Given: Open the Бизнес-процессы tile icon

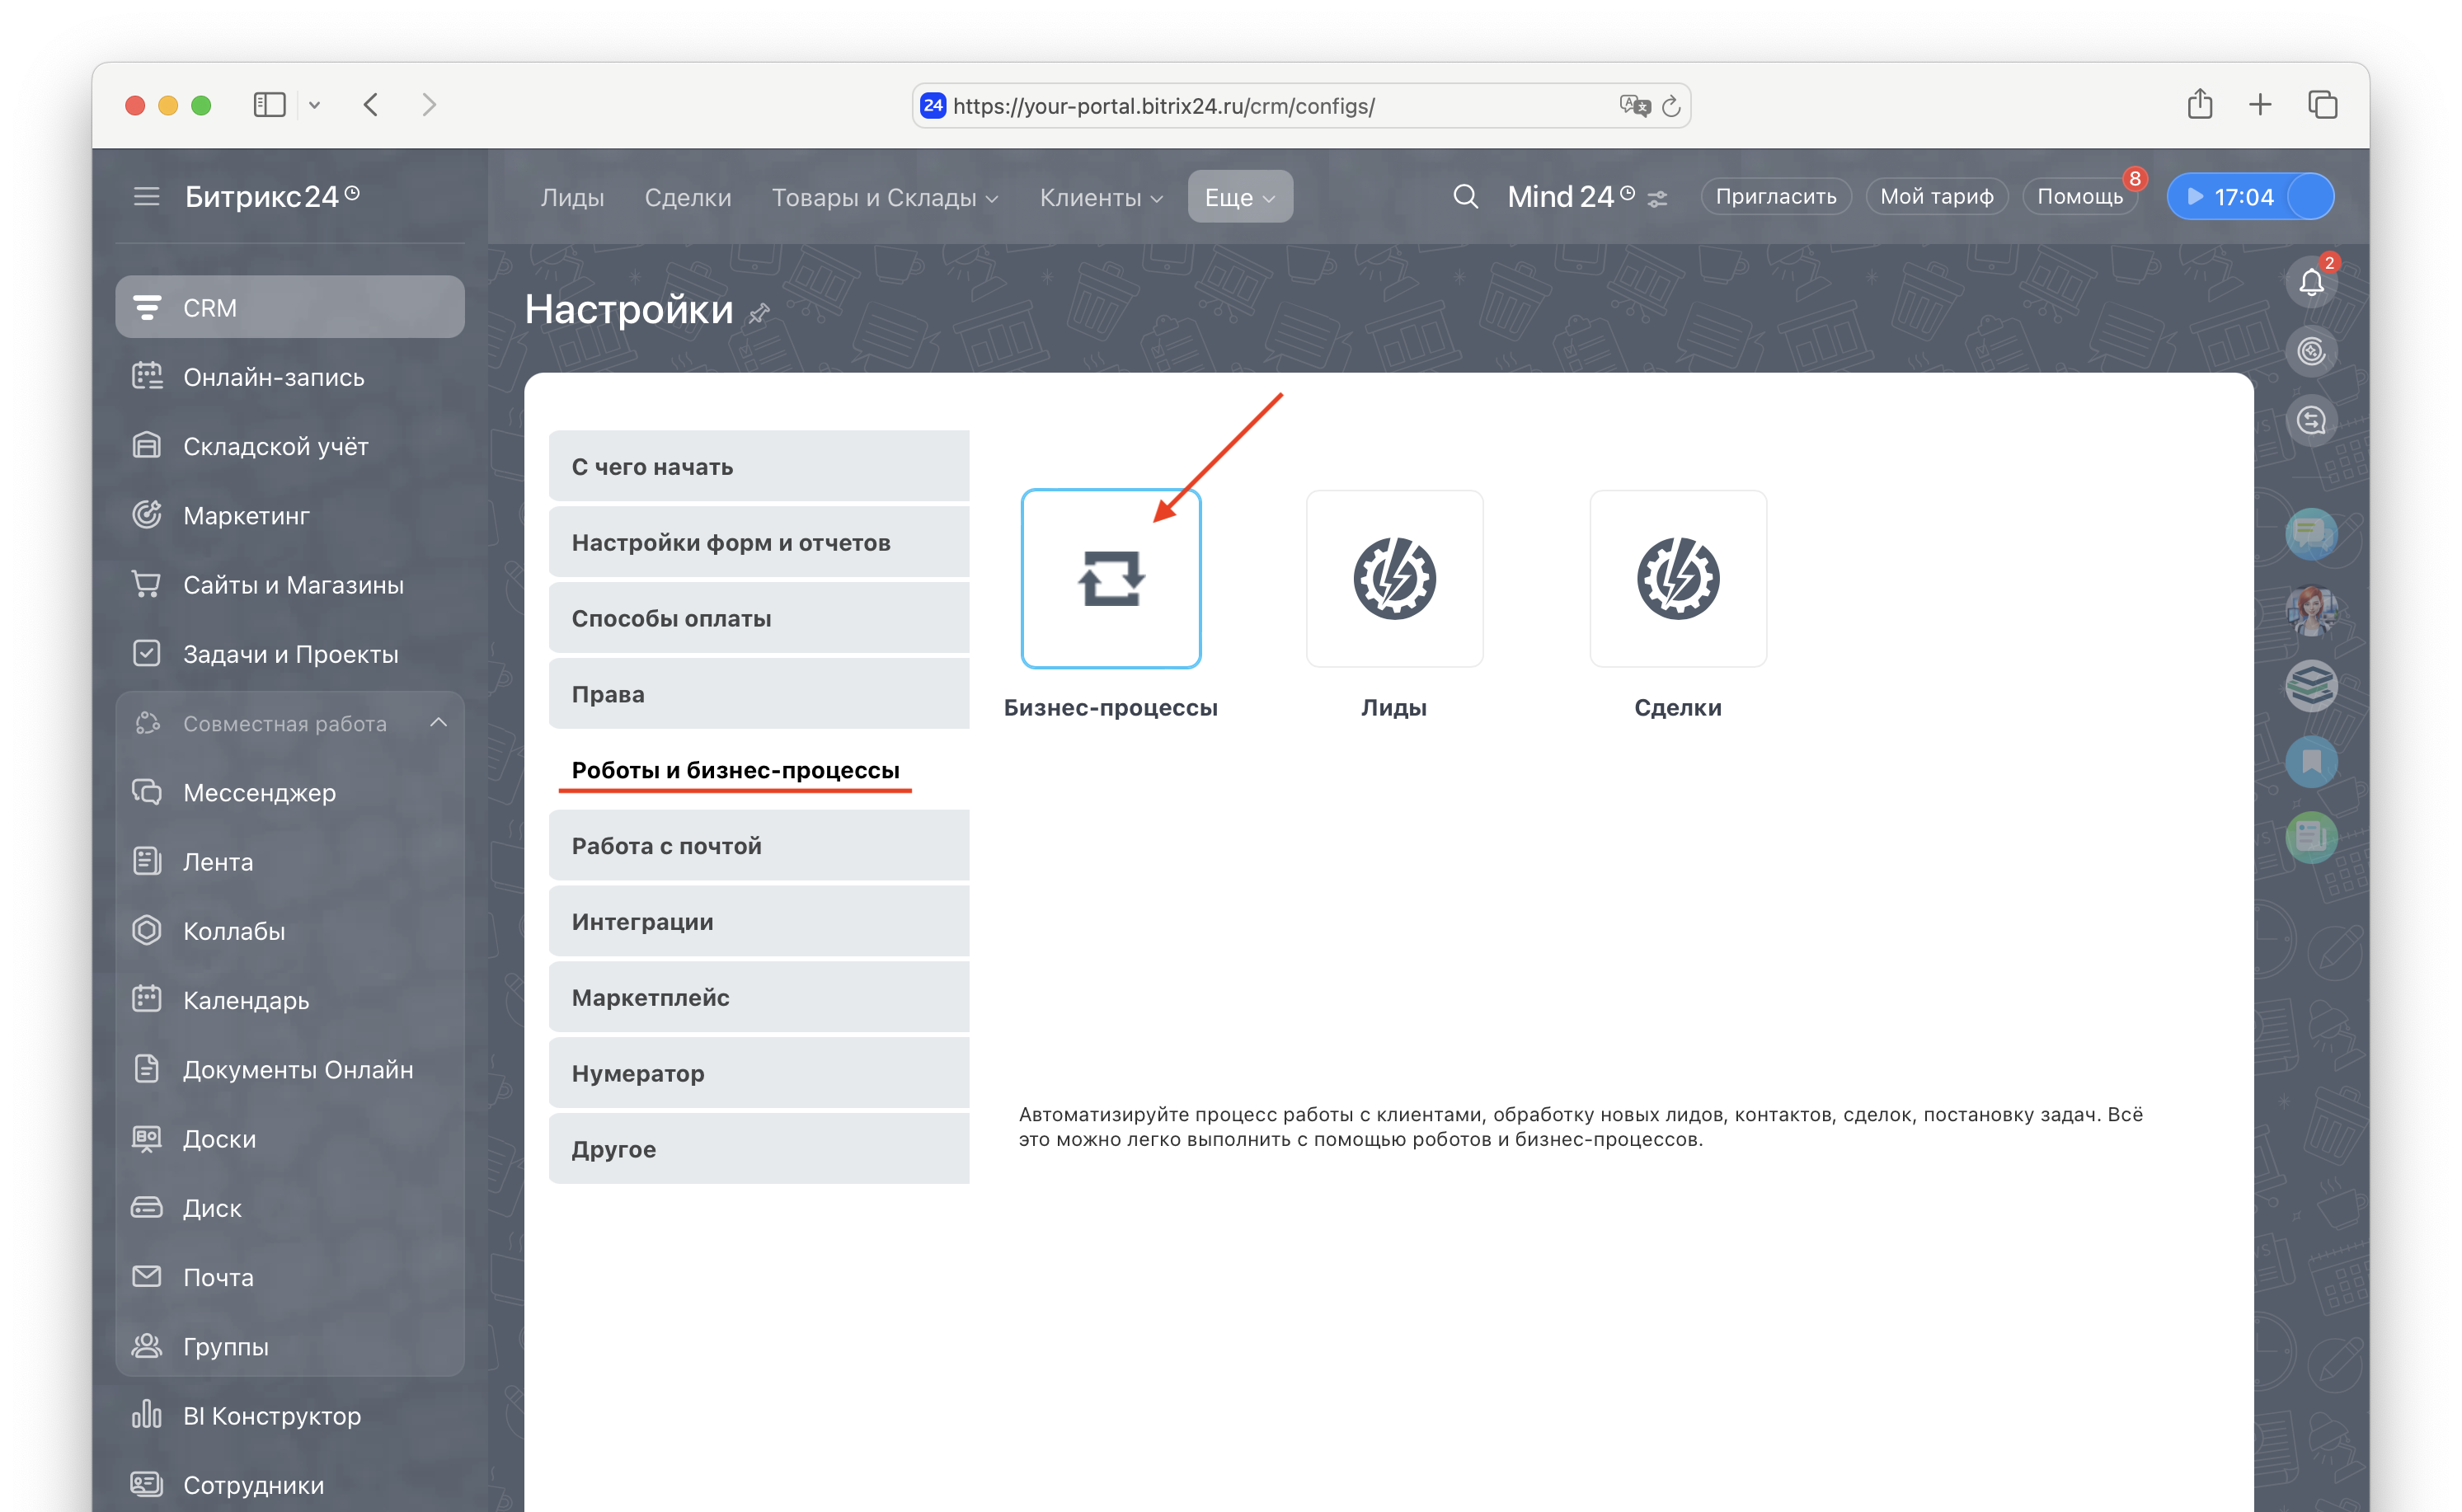Looking at the screenshot, I should coord(1110,578).
